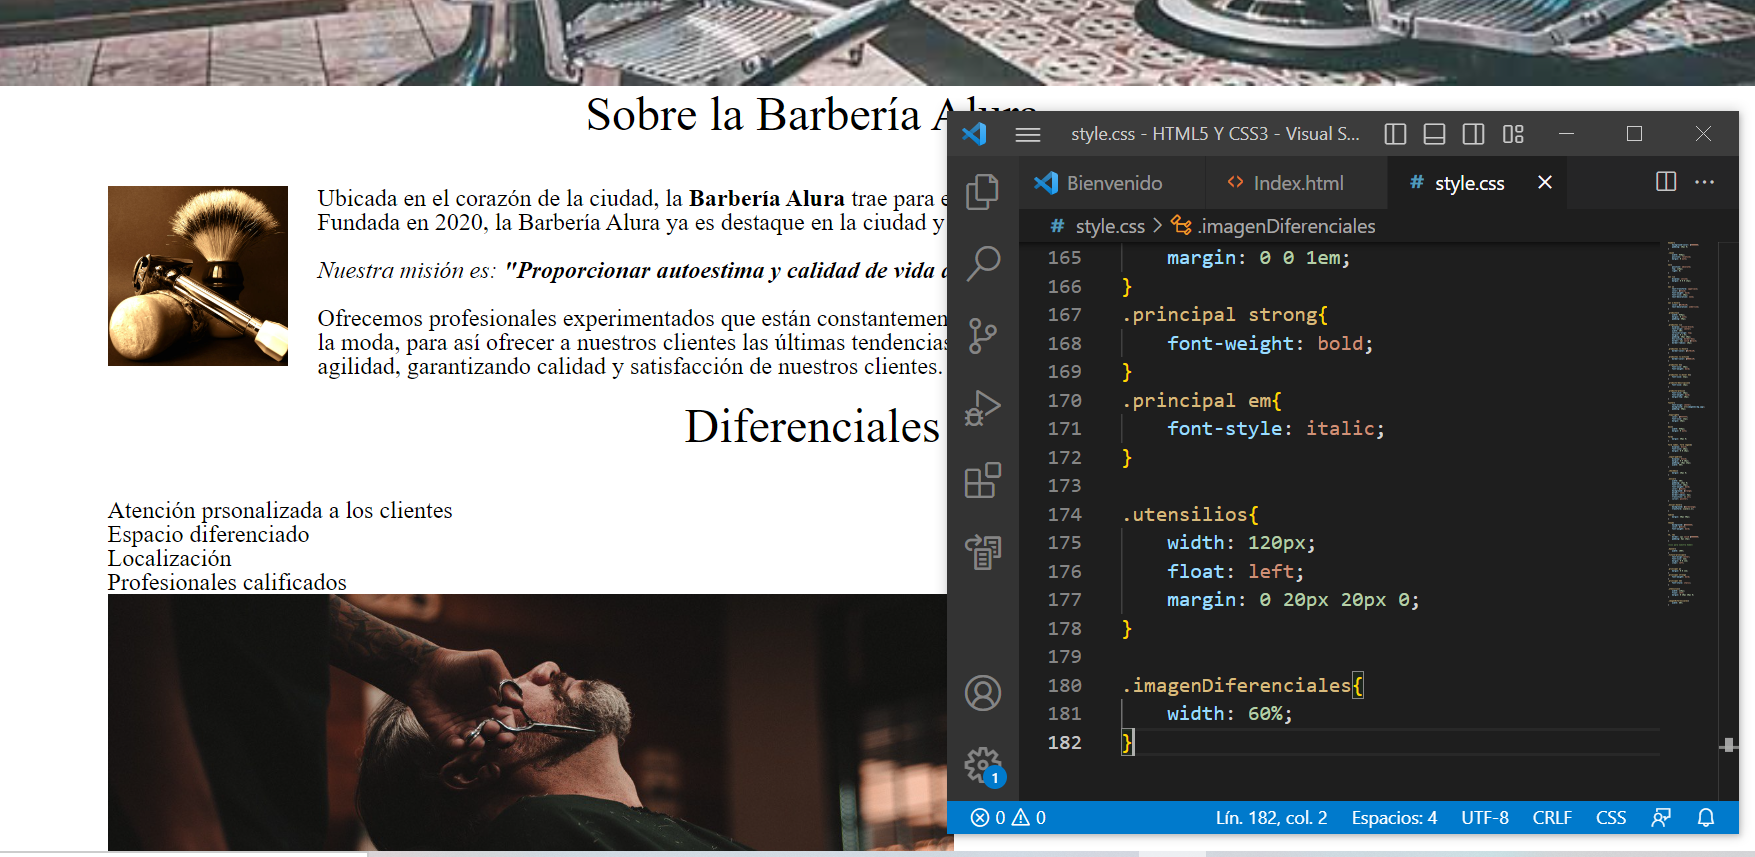Click the 'font-style: italic;' declaration
The image size is (1755, 857).
[x=1276, y=428]
